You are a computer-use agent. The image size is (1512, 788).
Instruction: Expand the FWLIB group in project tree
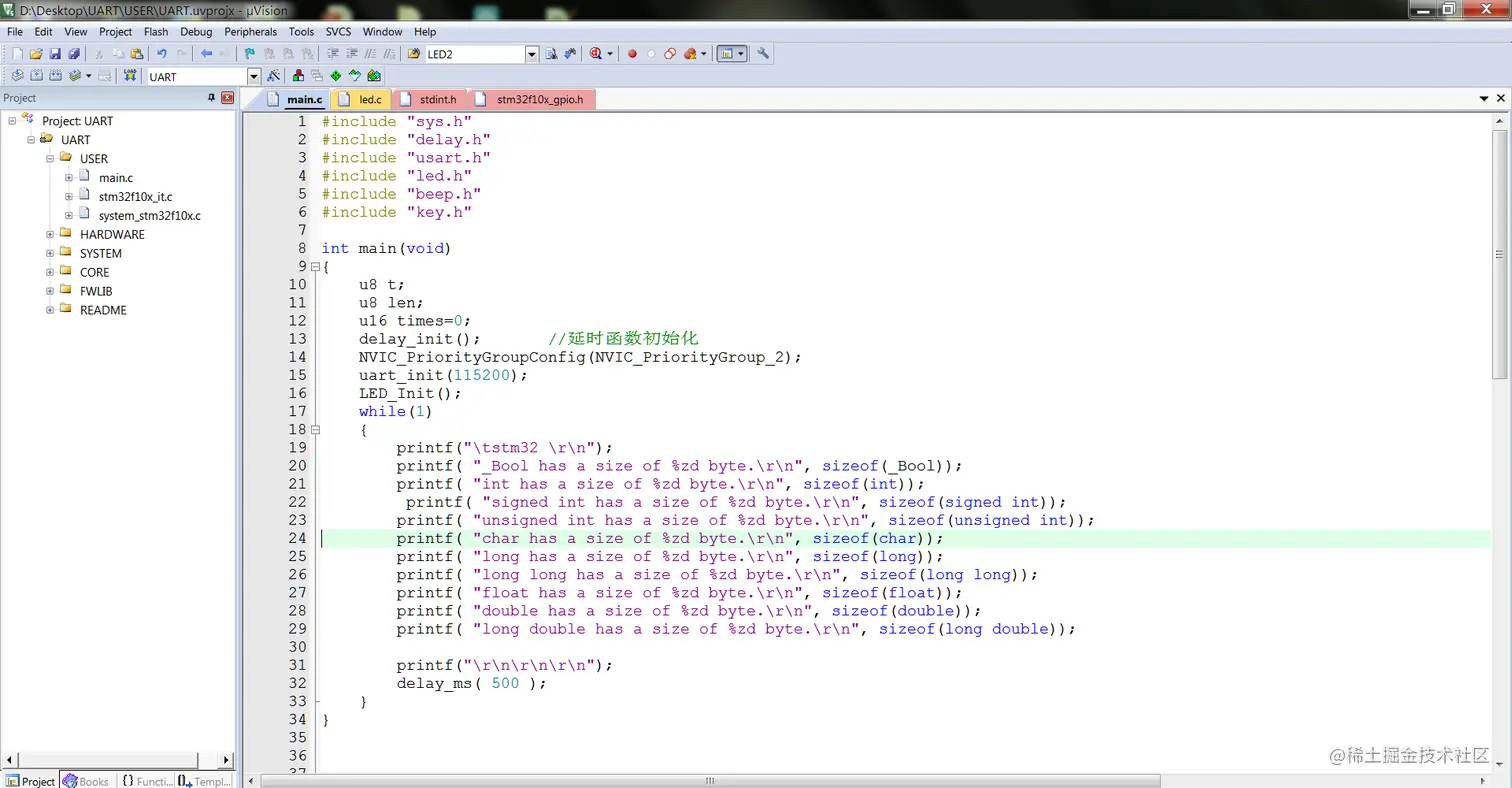[50, 291]
